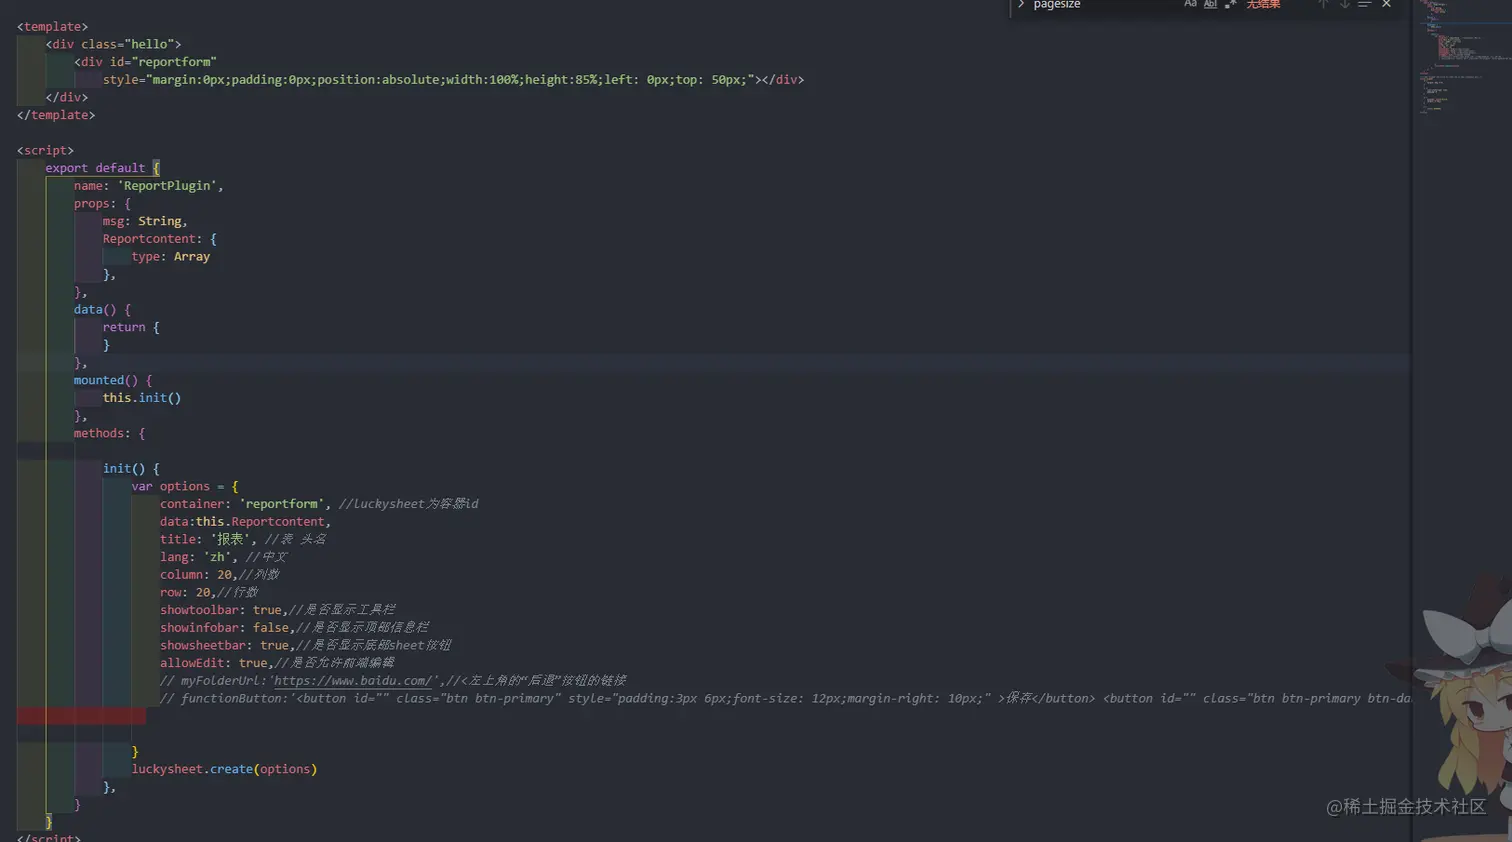The height and width of the screenshot is (842, 1512).
Task: Close the find widget
Action: click(1386, 4)
